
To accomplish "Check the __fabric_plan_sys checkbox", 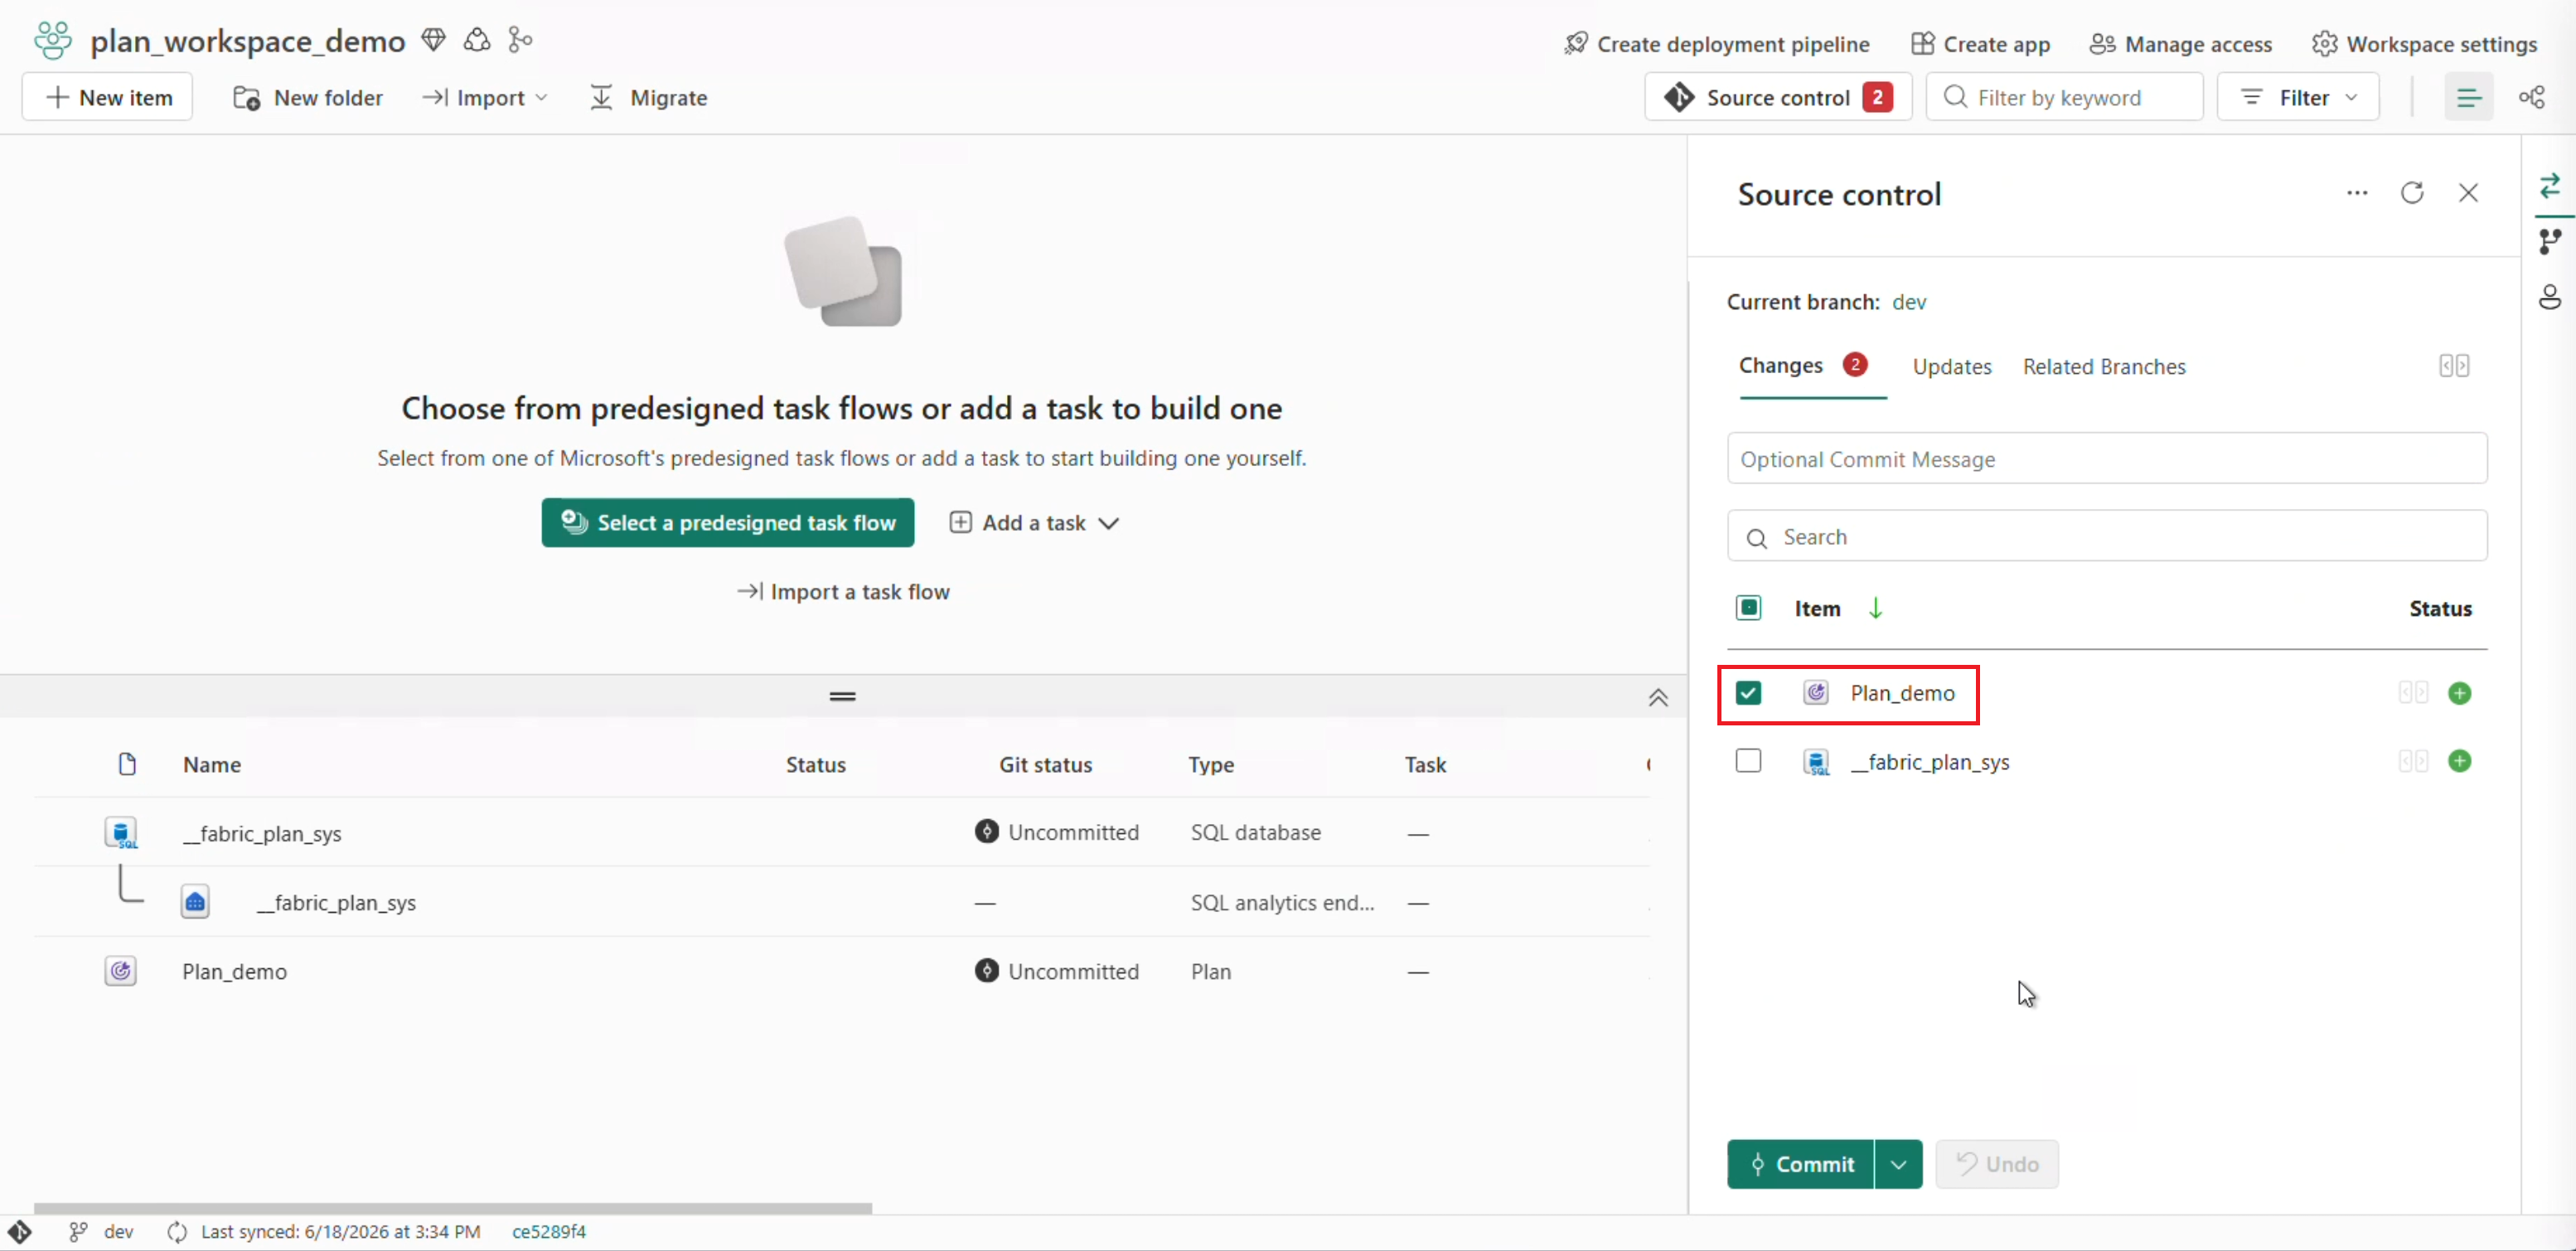I will pyautogui.click(x=1748, y=761).
